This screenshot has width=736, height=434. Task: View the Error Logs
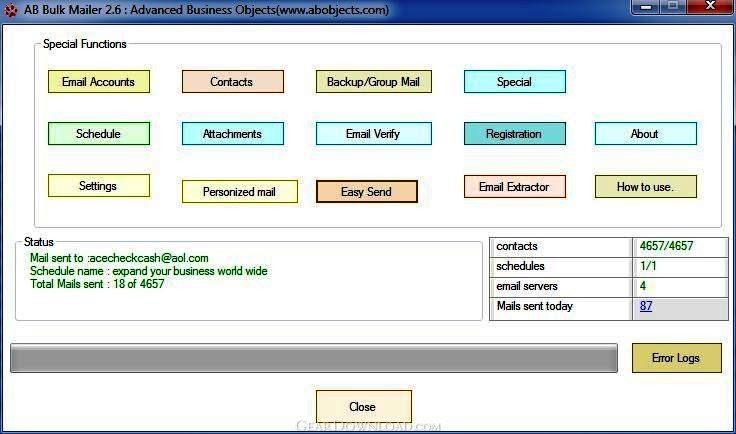tap(676, 358)
